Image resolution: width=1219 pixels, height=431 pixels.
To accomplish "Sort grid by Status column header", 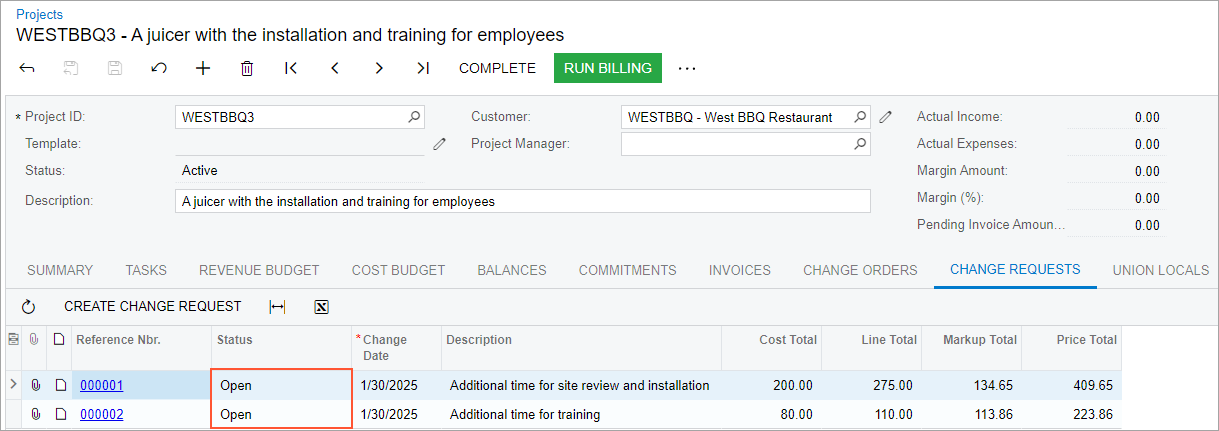I will pos(235,340).
